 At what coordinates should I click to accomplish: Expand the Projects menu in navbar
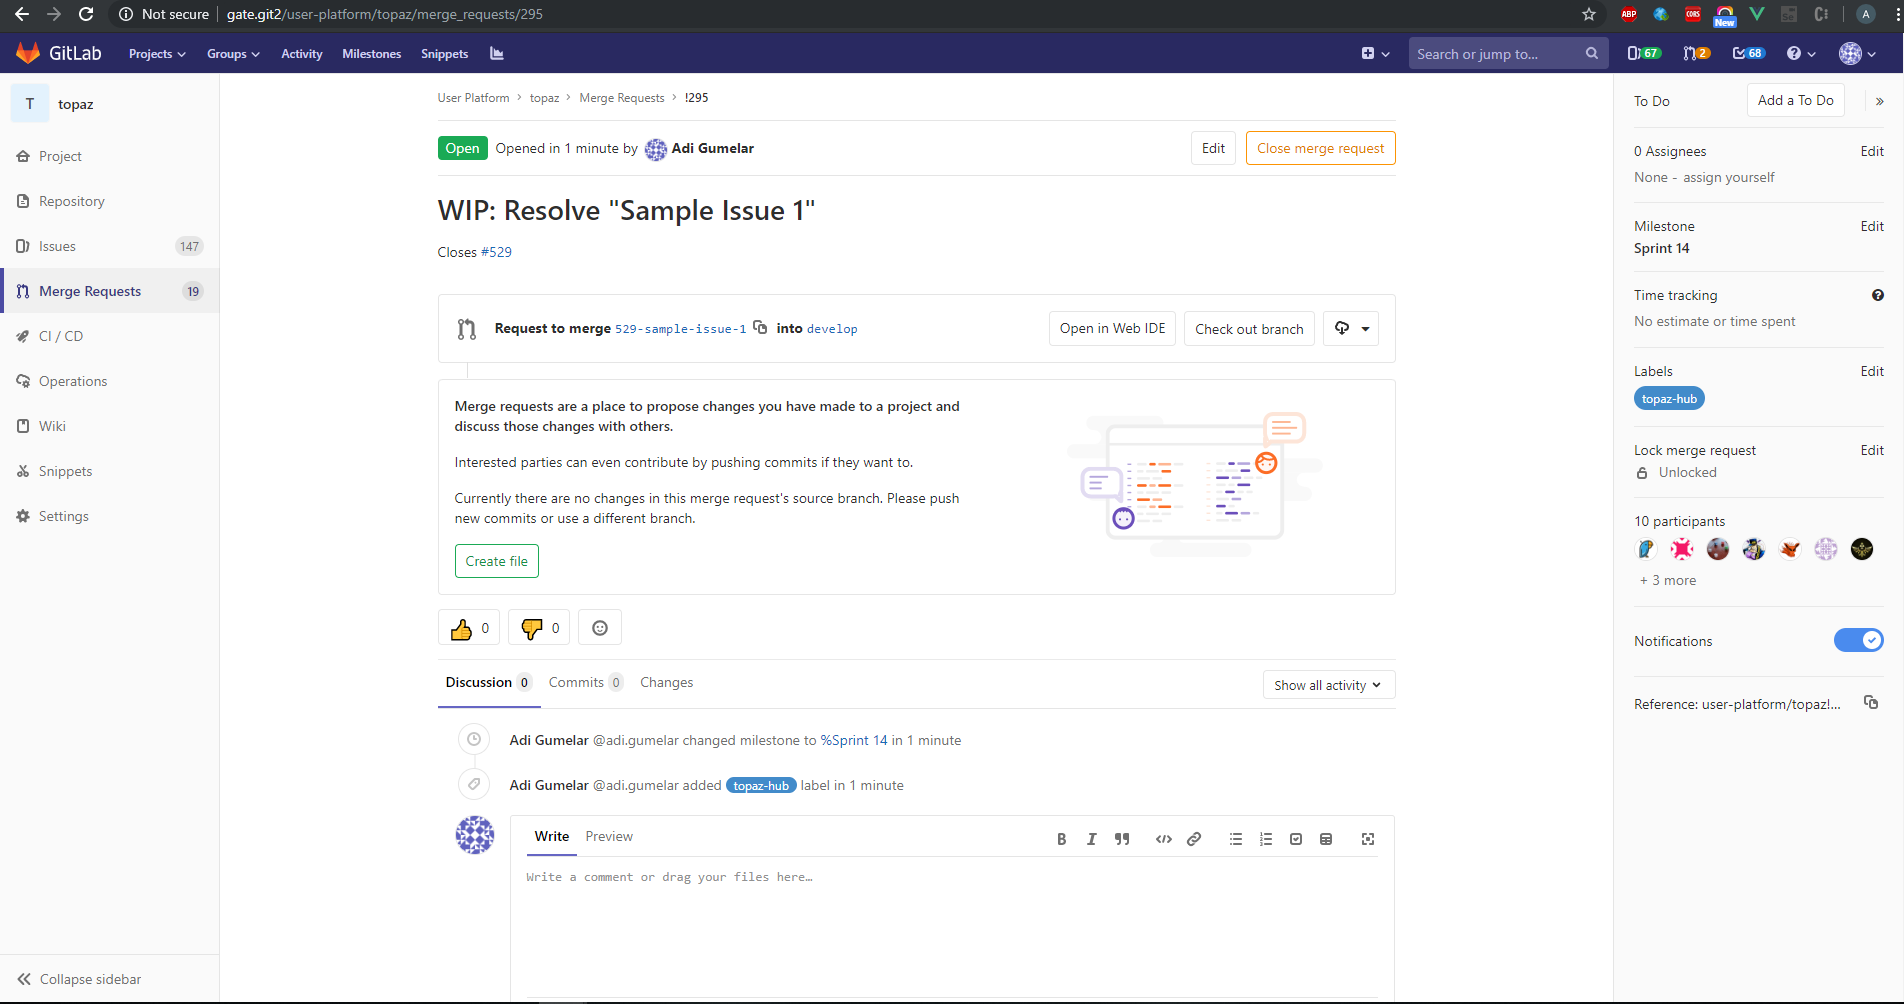pos(157,54)
